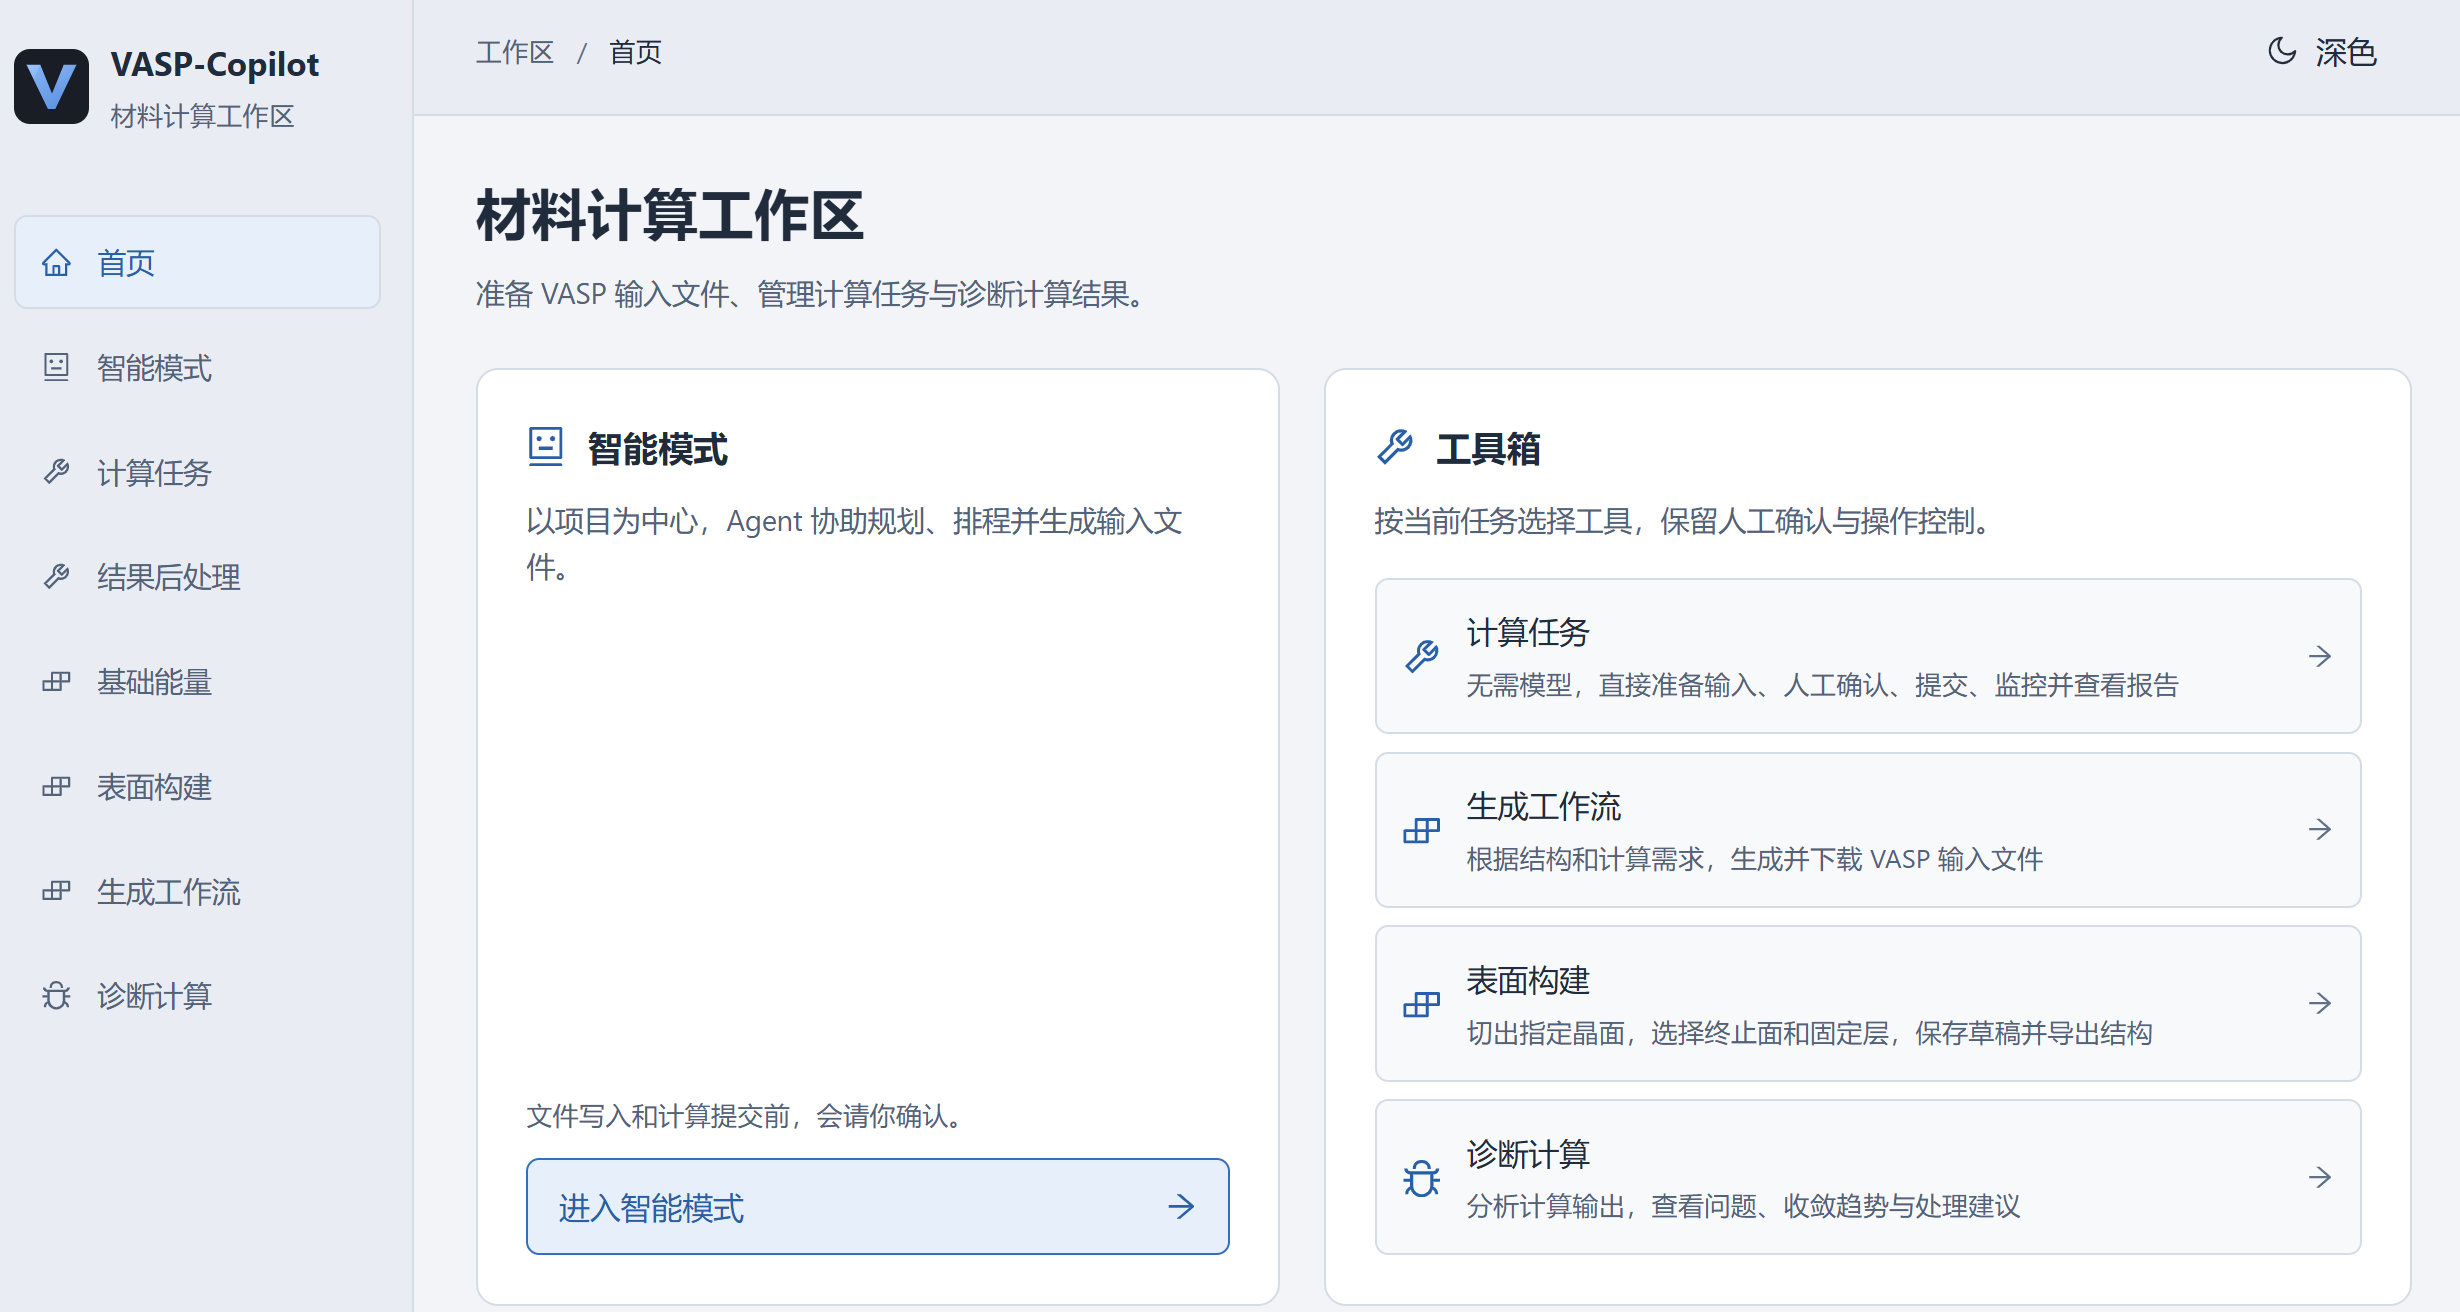Click the blocks icon beside sidebar 表面构建
The width and height of the screenshot is (2460, 1312).
(56, 787)
